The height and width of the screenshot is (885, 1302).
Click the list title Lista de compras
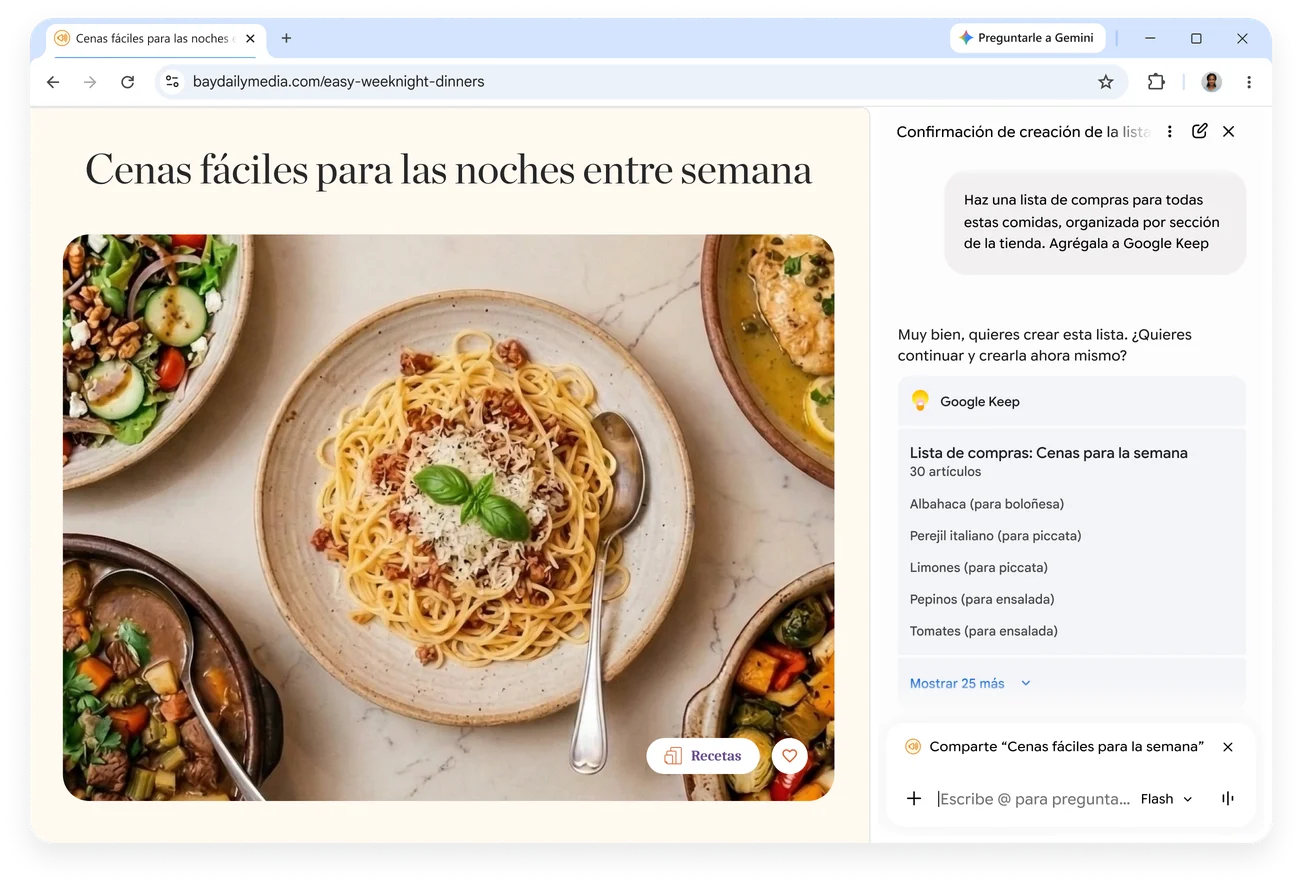(1049, 453)
